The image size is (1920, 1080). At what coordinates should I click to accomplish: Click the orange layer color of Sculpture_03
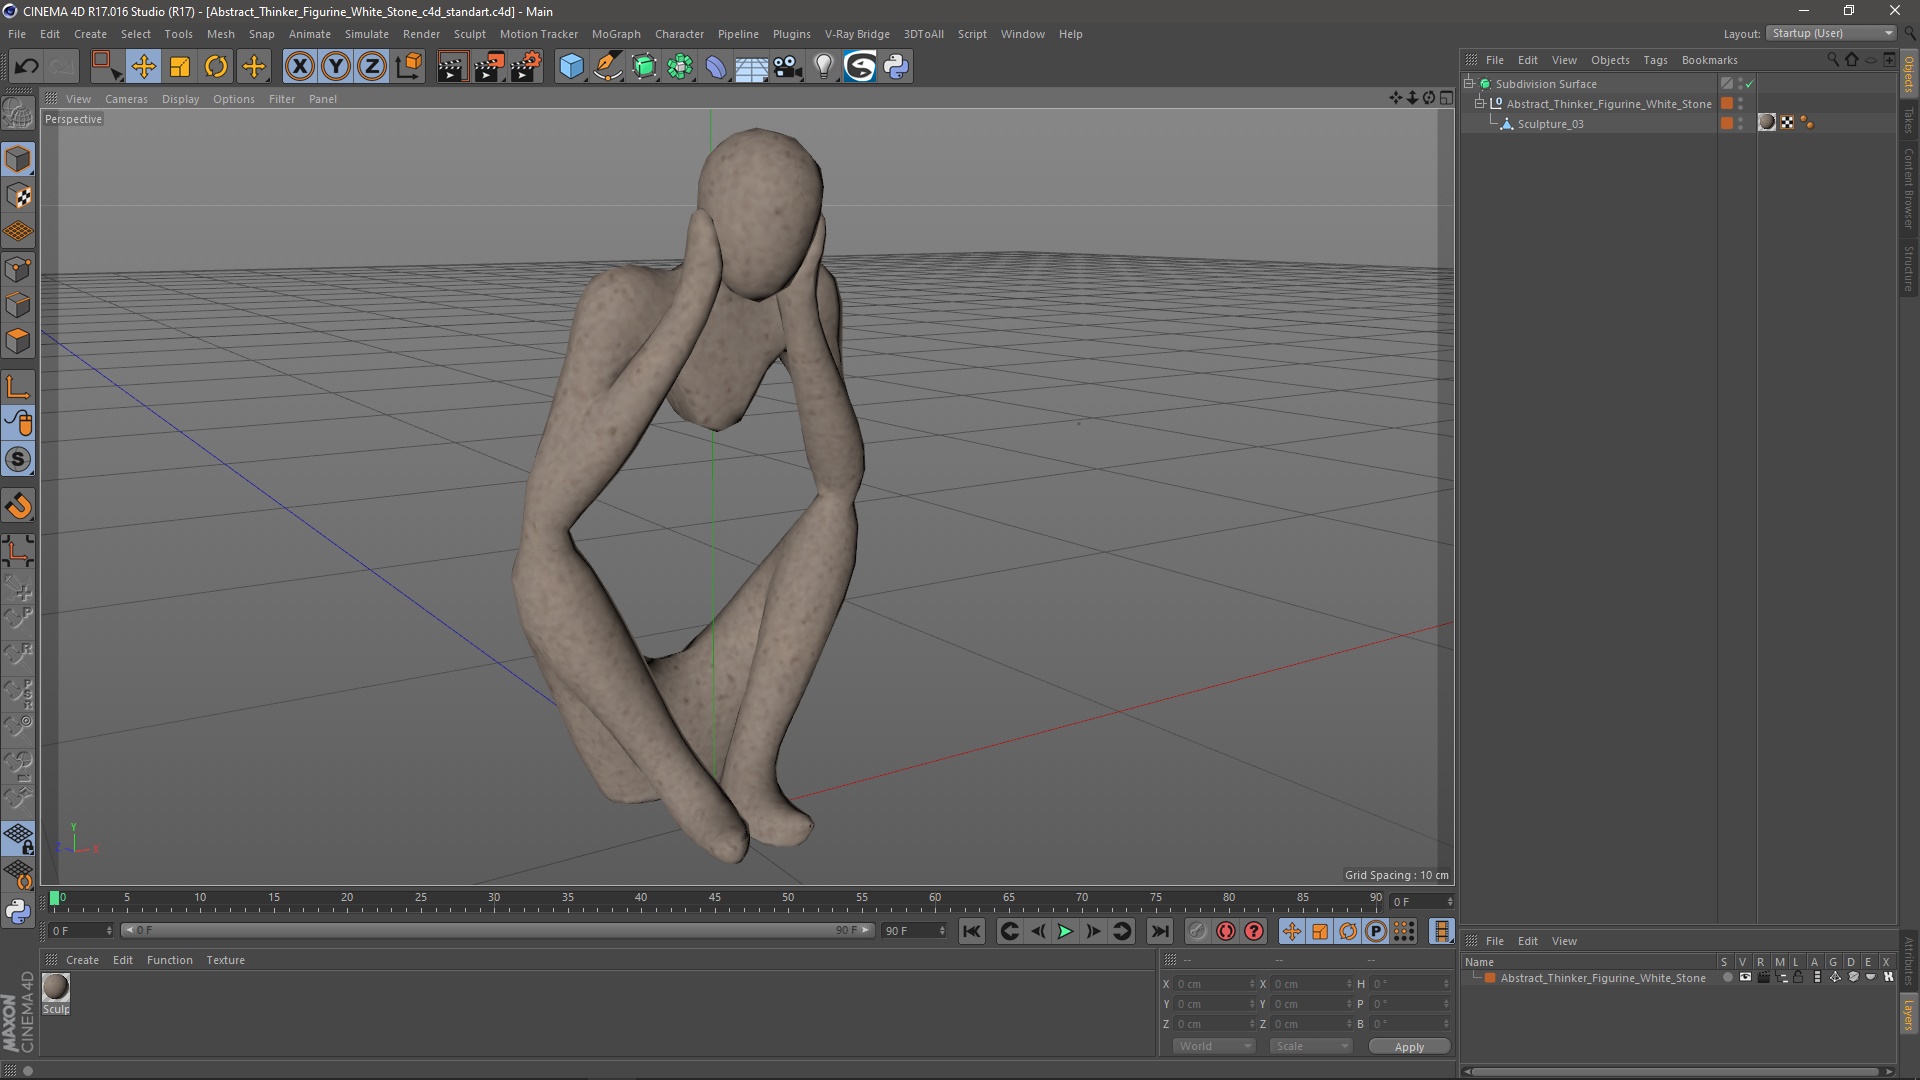1727,124
